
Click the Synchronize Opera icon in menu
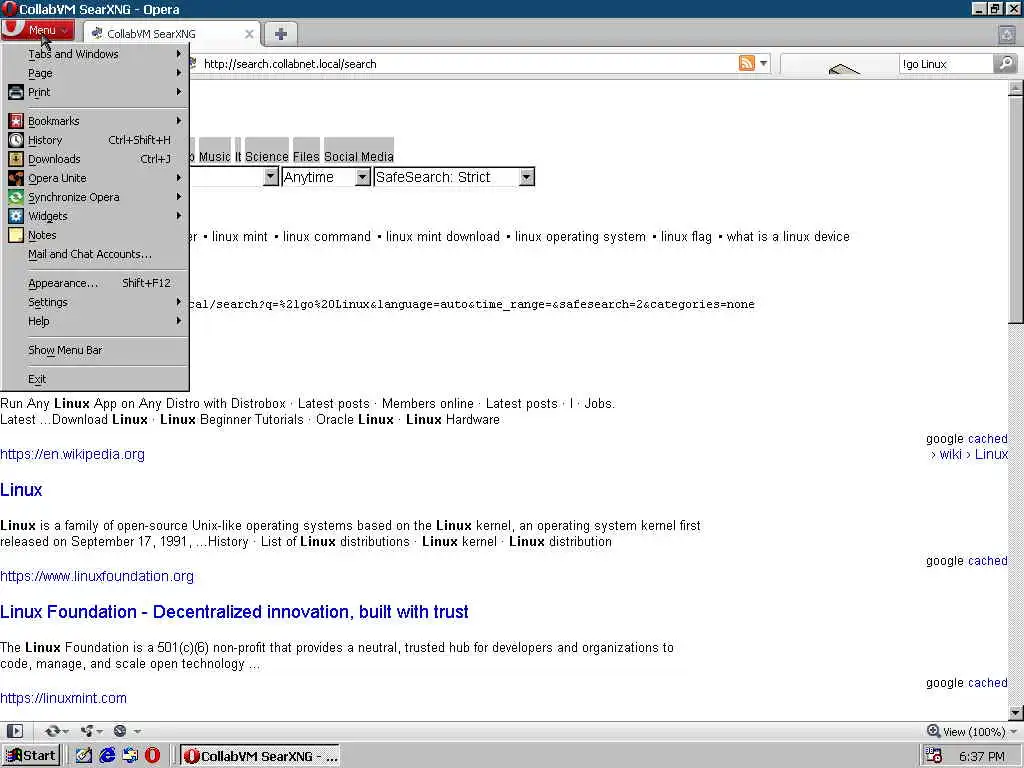[x=16, y=197]
